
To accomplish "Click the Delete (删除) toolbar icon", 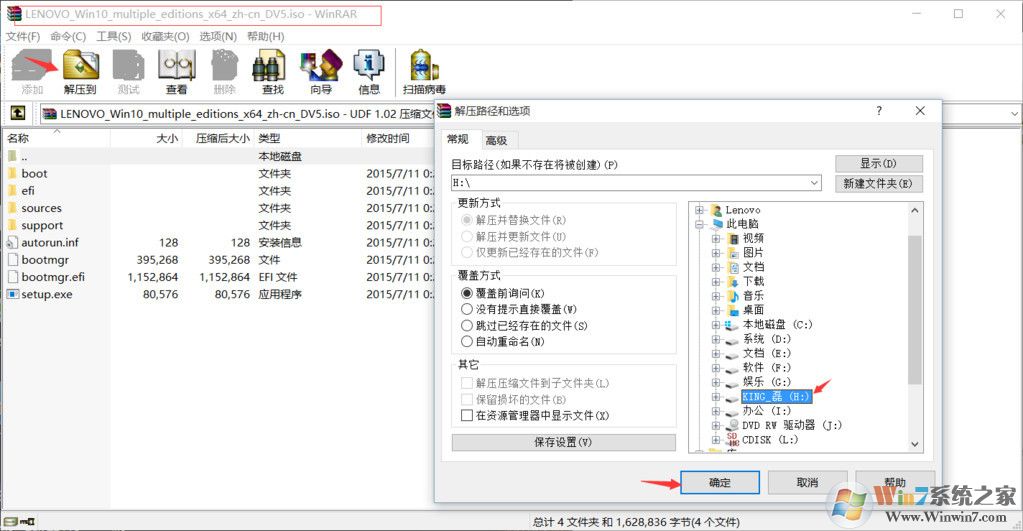I will 224,67.
